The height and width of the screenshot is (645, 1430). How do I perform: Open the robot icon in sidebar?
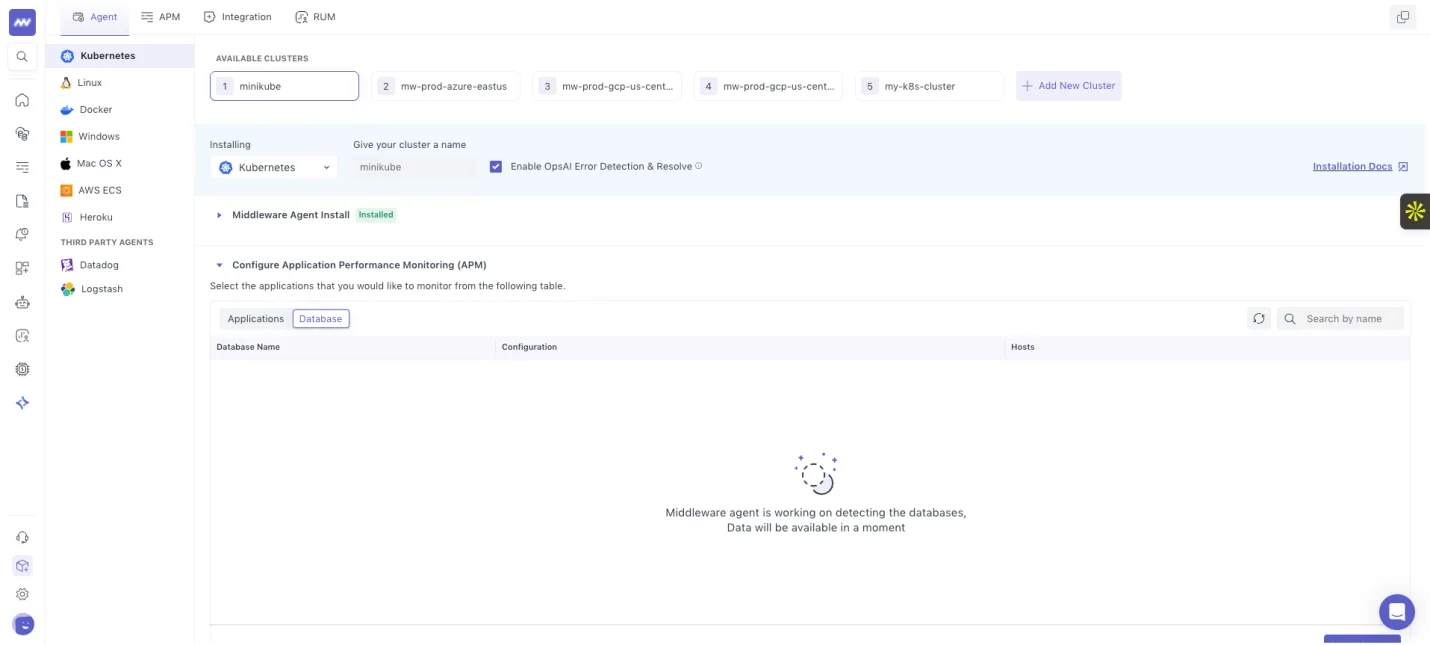point(22,302)
